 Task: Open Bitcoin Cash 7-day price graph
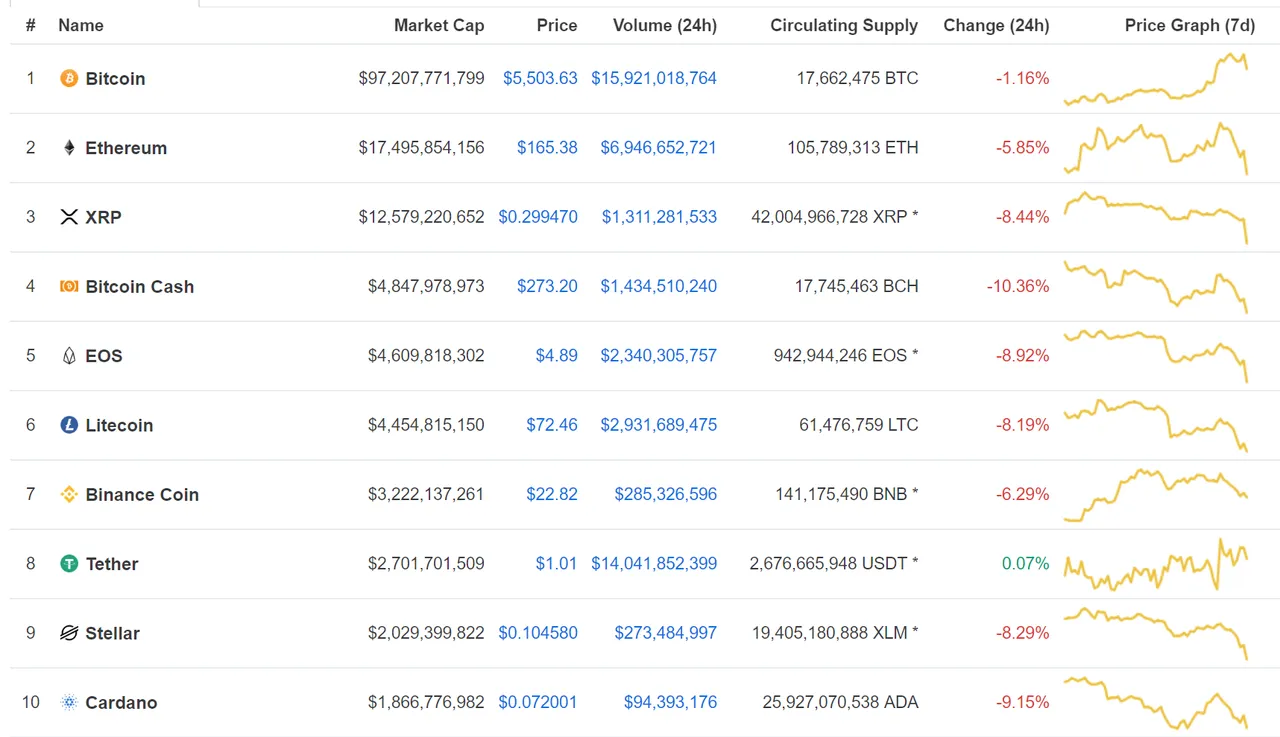coord(1156,287)
